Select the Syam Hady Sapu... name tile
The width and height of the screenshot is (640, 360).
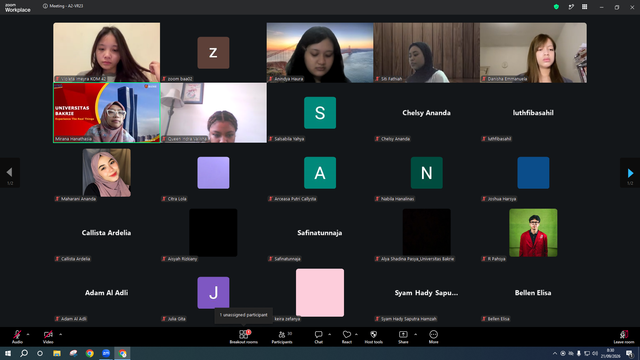427,293
